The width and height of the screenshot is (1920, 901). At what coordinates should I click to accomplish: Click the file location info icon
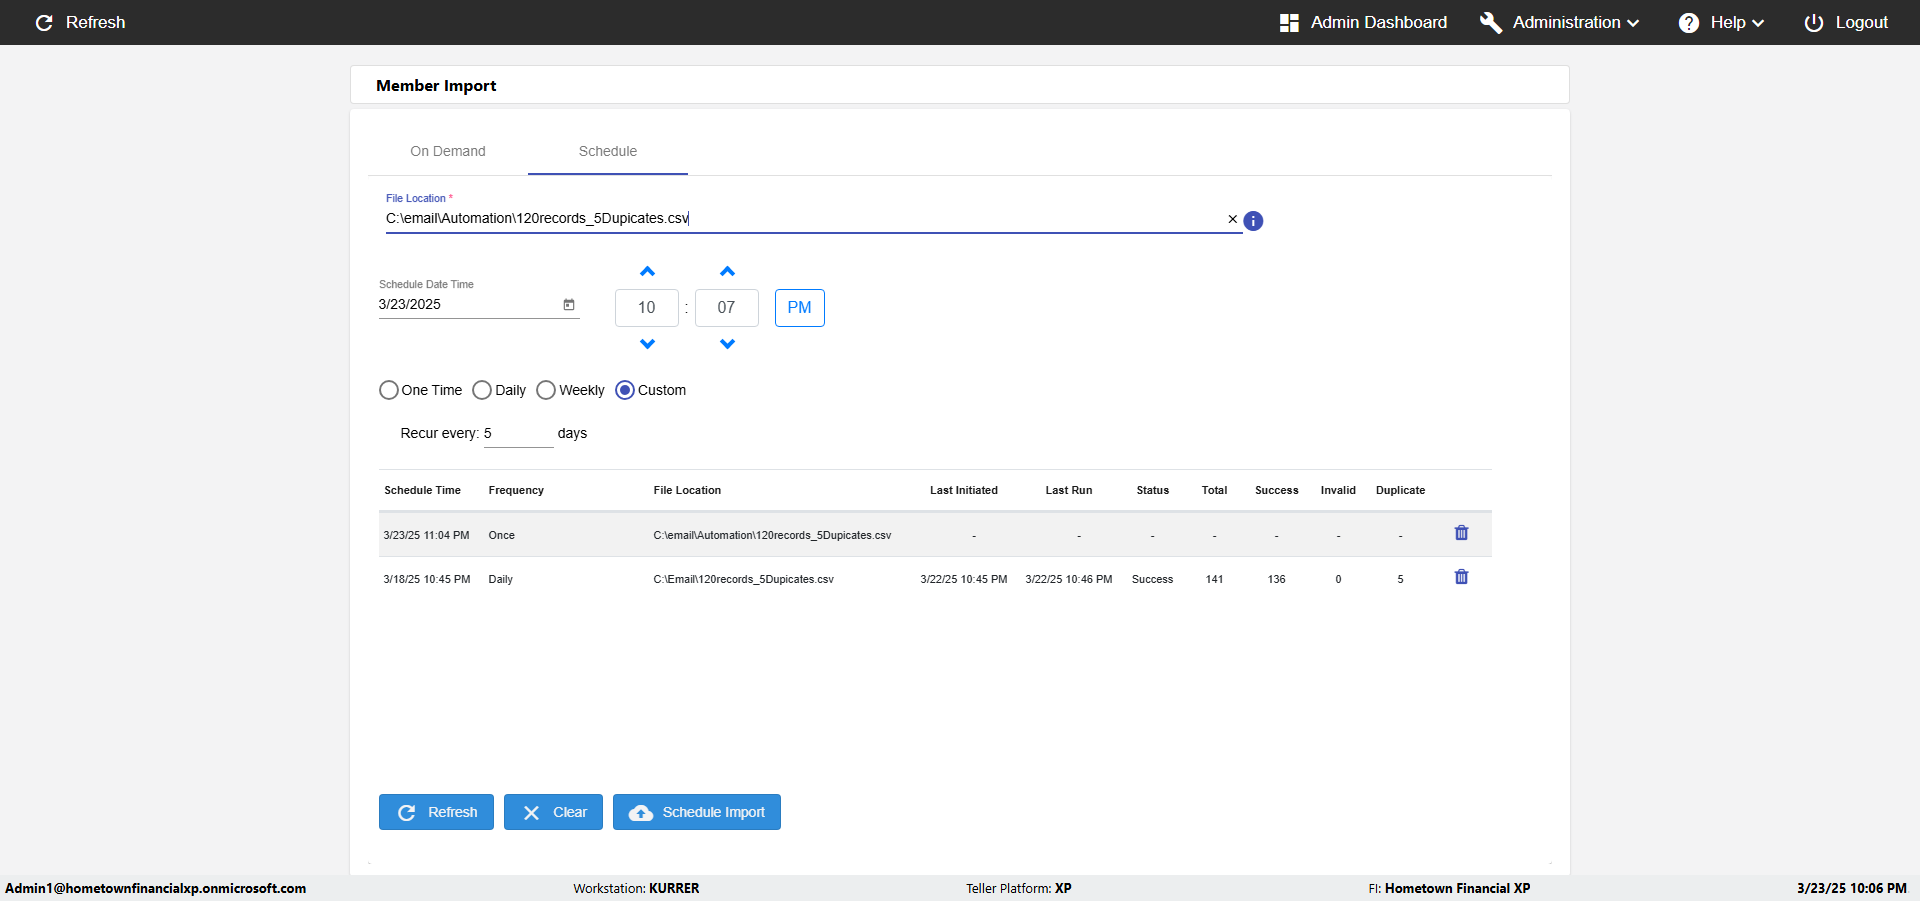point(1253,221)
